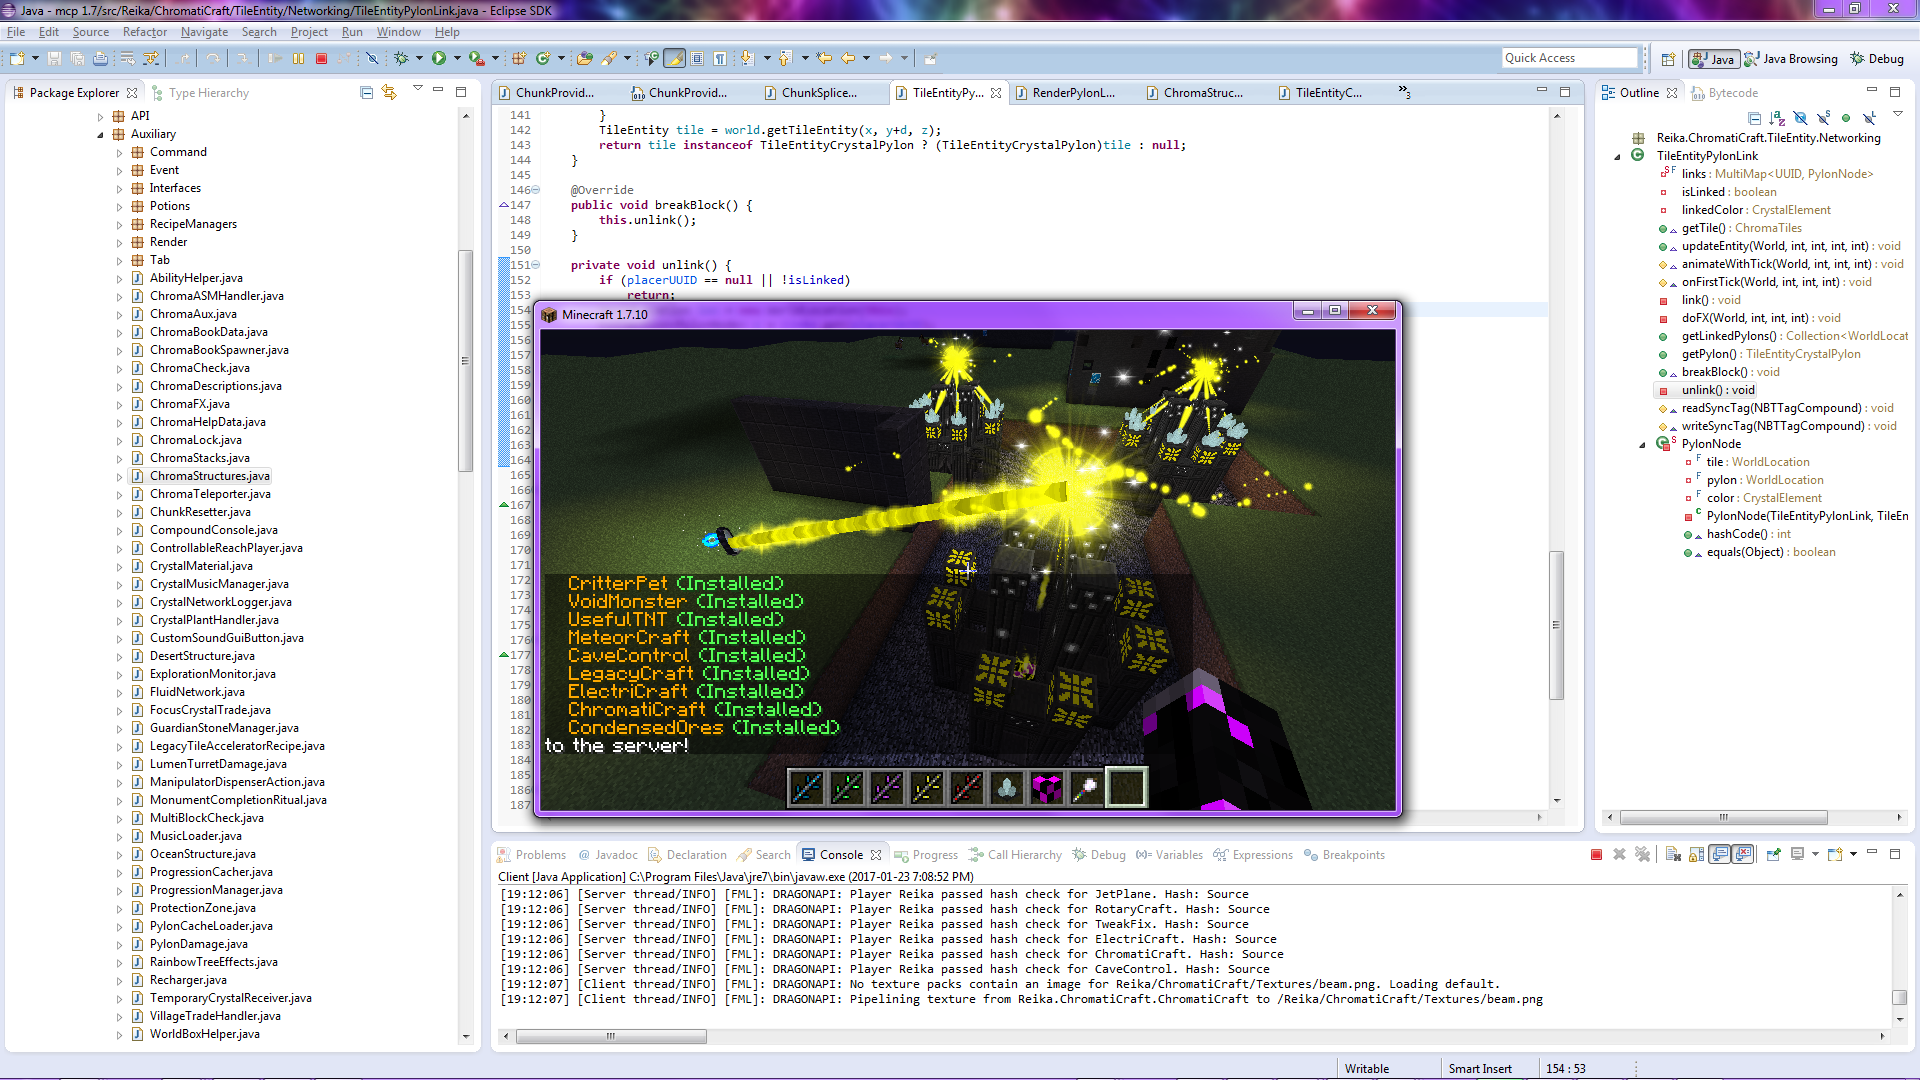Click Clear Console icon
This screenshot has width=1920, height=1080.
[x=1673, y=854]
